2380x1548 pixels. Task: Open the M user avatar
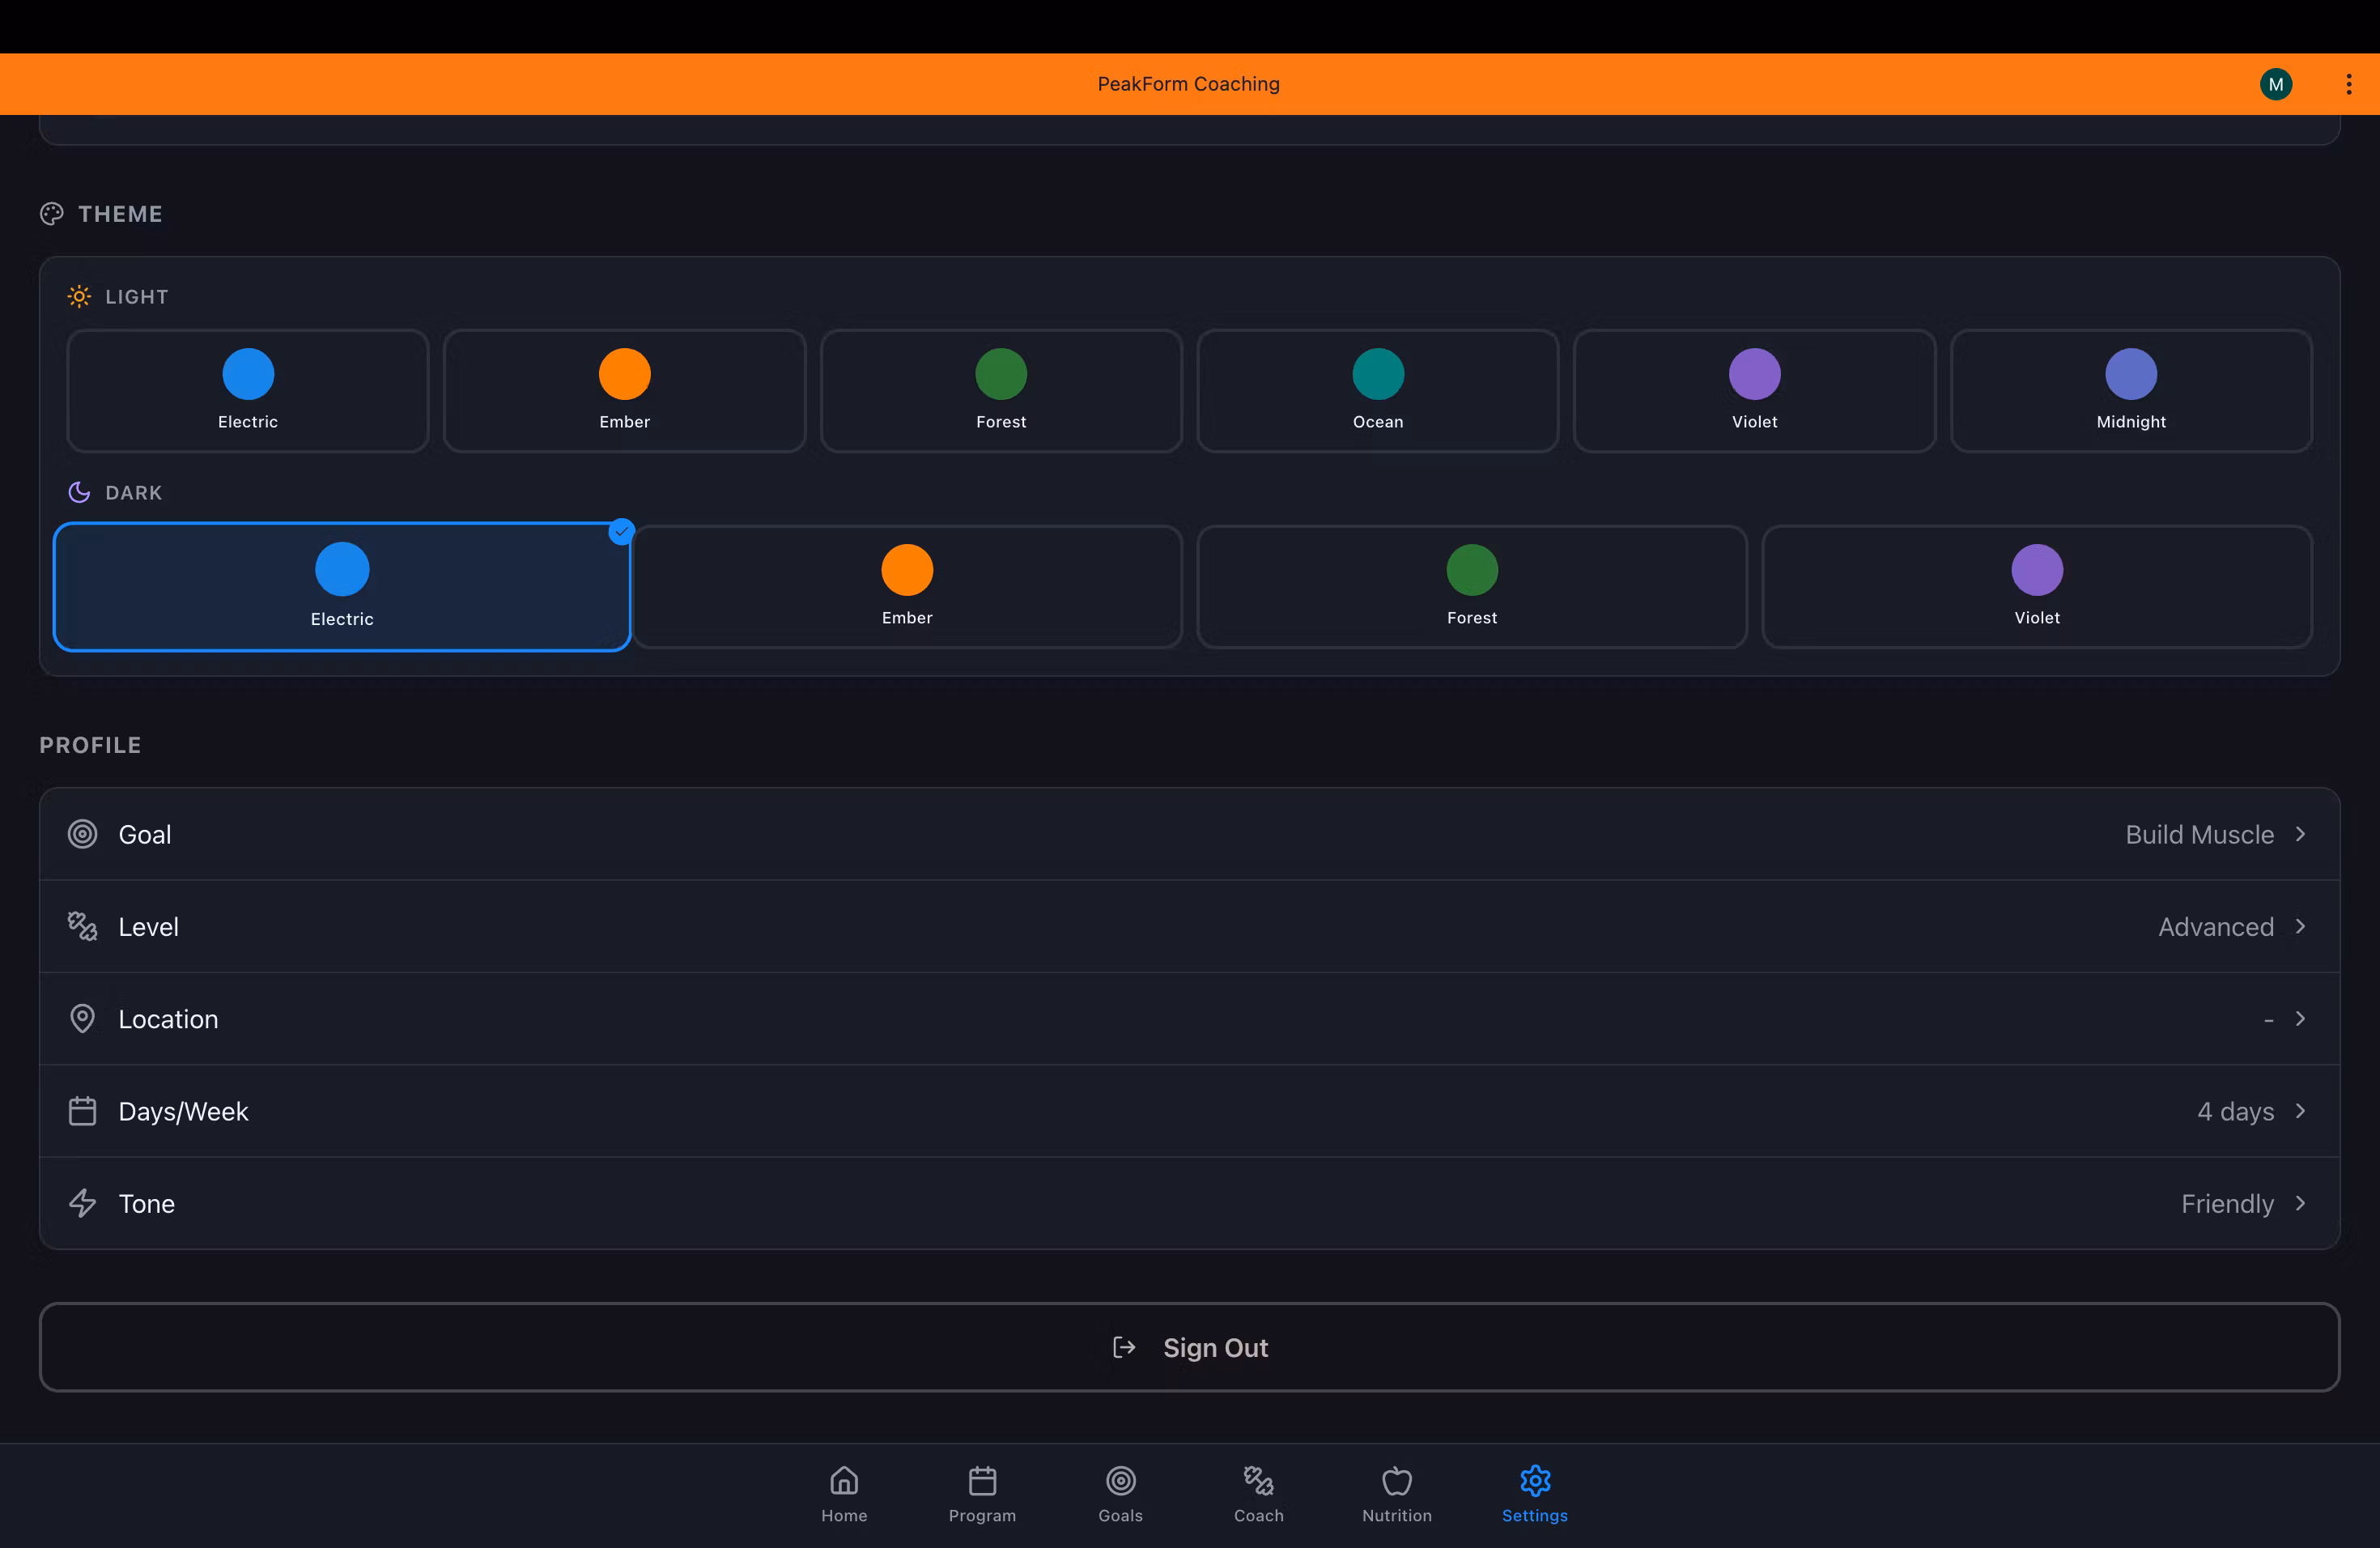[x=2276, y=84]
